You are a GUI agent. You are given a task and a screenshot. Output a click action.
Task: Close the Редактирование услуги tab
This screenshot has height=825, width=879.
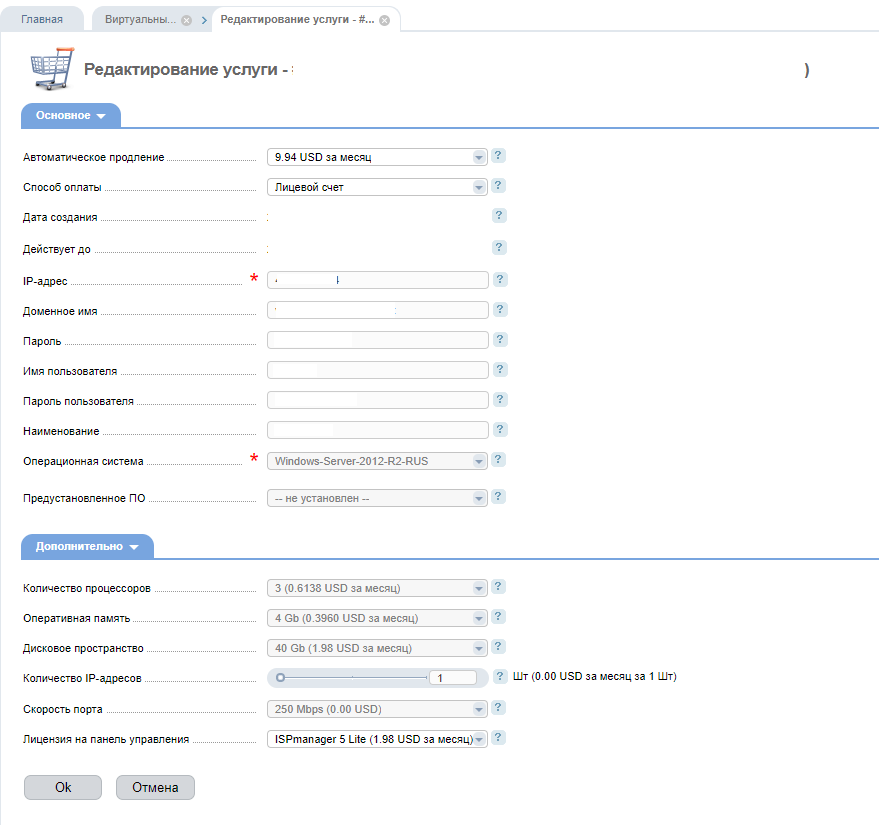(384, 20)
